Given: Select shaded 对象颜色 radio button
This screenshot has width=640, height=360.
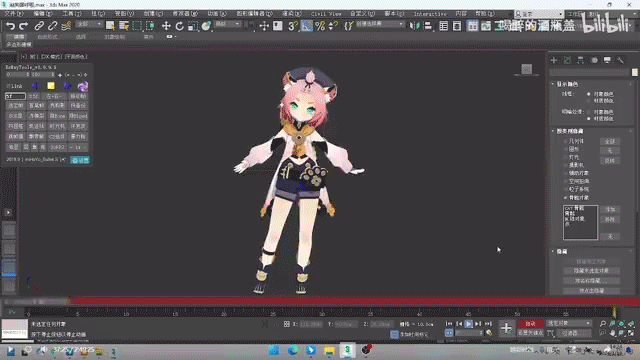Looking at the screenshot, I should (x=589, y=112).
